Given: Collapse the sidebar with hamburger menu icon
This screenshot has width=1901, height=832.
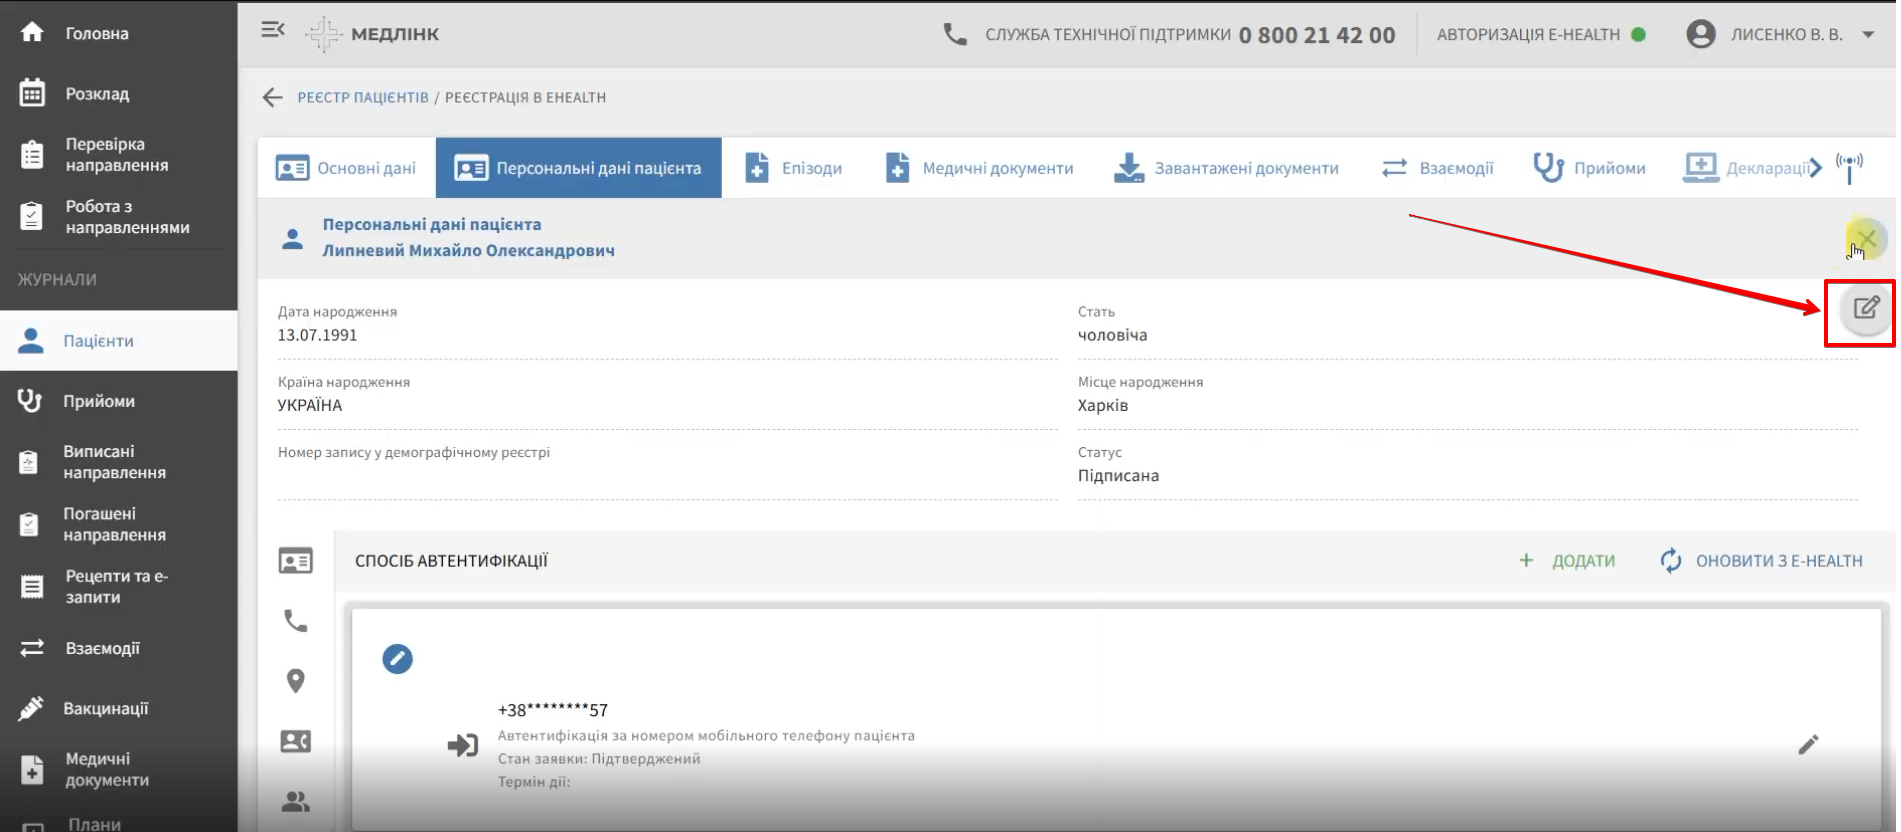Looking at the screenshot, I should click(273, 30).
